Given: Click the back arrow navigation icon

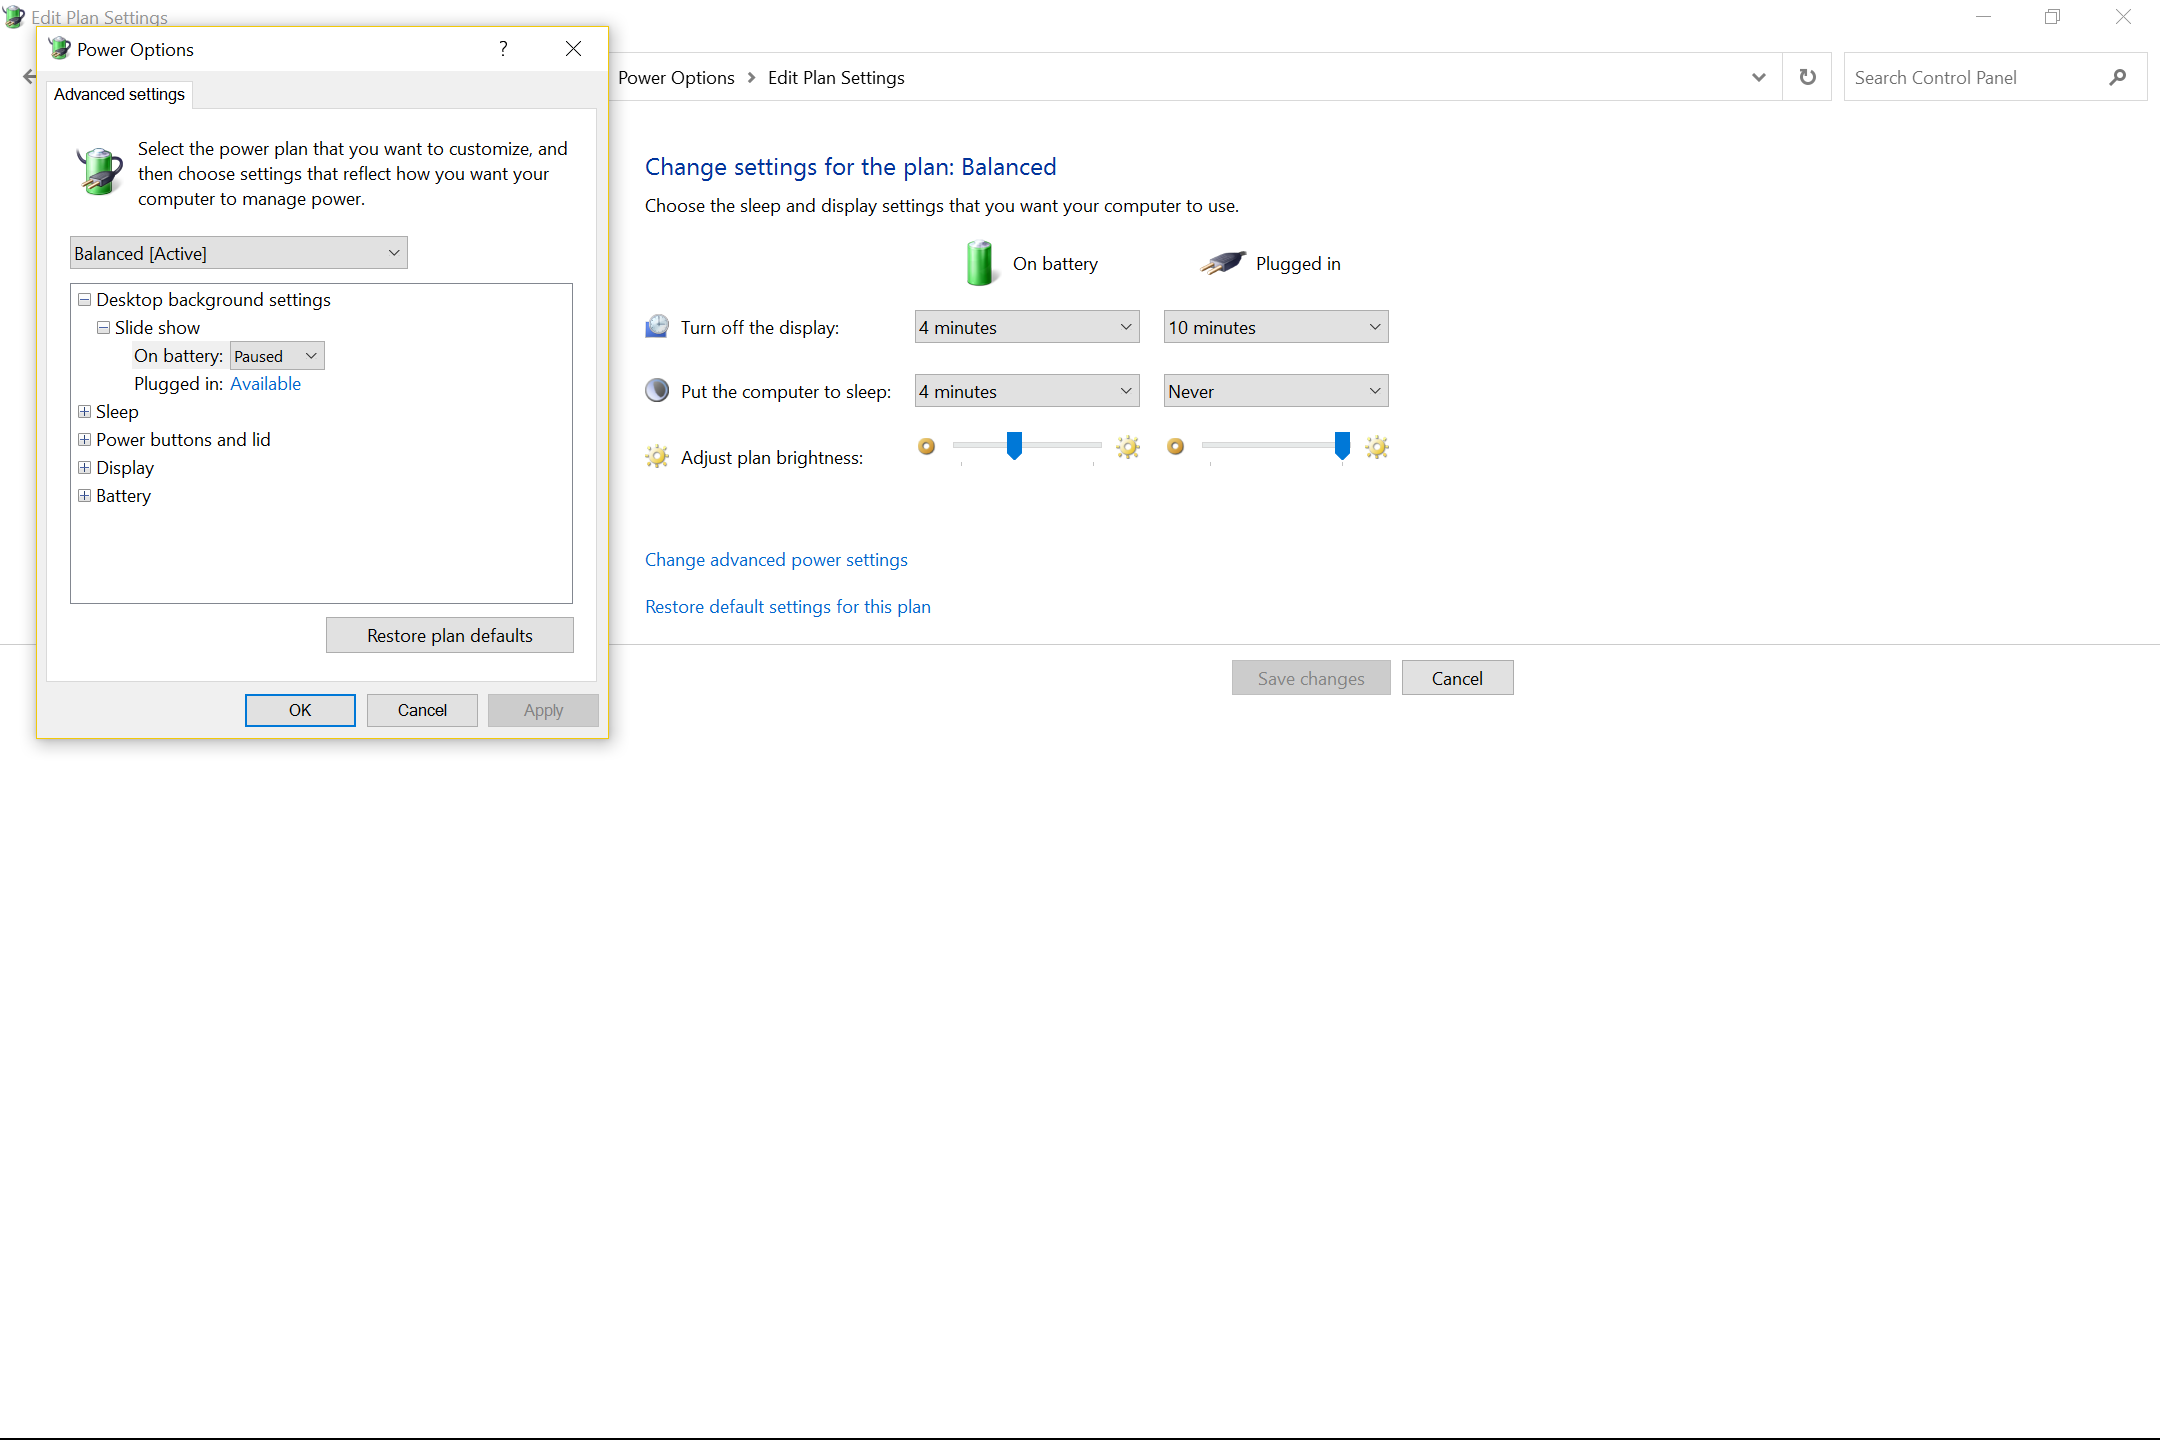Looking at the screenshot, I should pos(29,77).
